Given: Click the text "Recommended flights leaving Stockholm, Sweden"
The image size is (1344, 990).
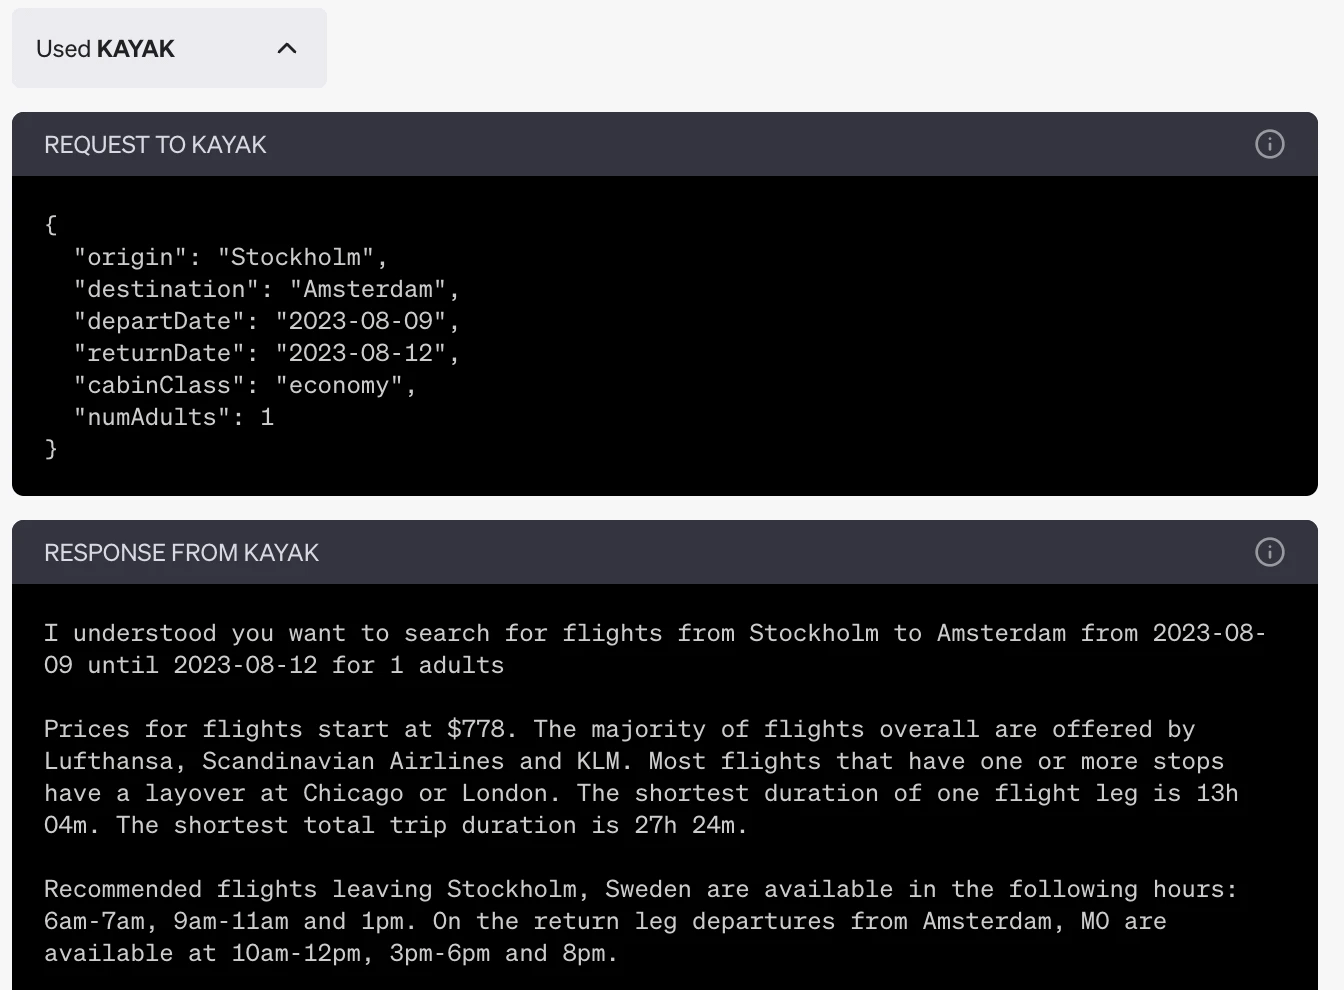Looking at the screenshot, I should (367, 889).
